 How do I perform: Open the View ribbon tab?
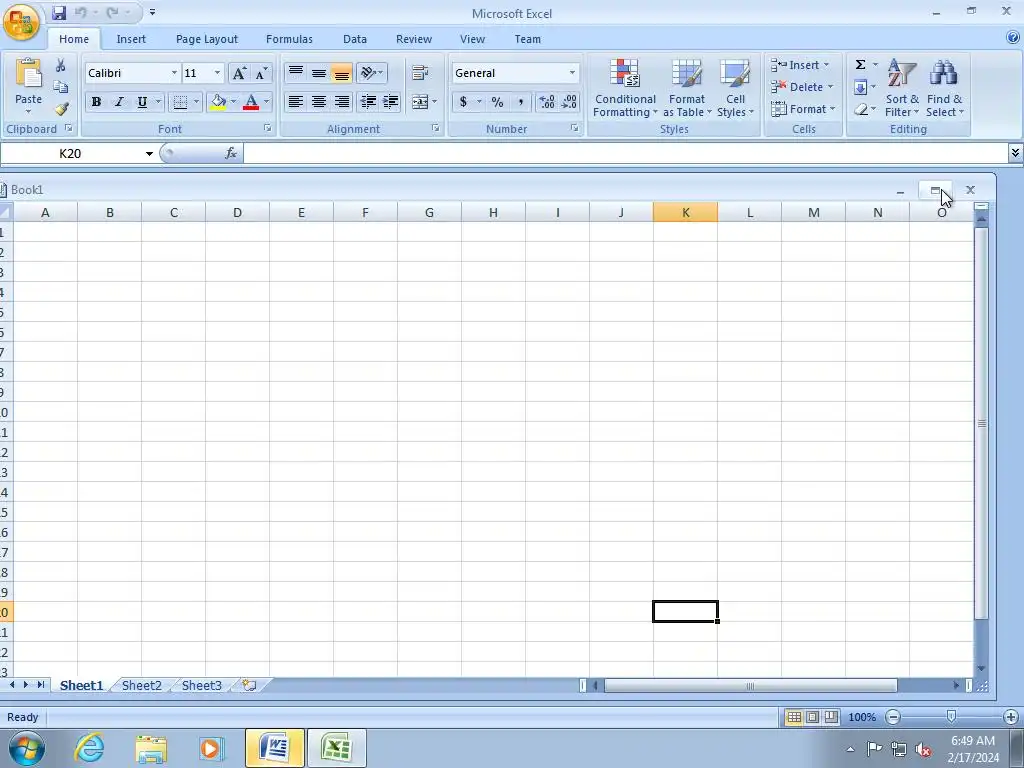[472, 39]
